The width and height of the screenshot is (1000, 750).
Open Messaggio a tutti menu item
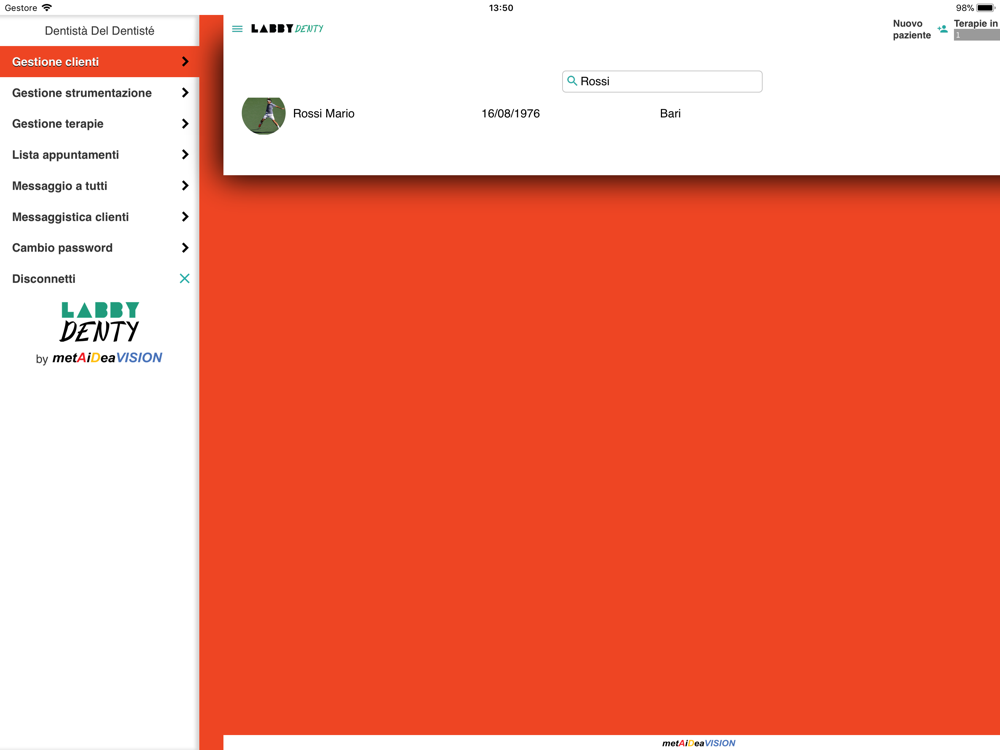[x=99, y=186]
